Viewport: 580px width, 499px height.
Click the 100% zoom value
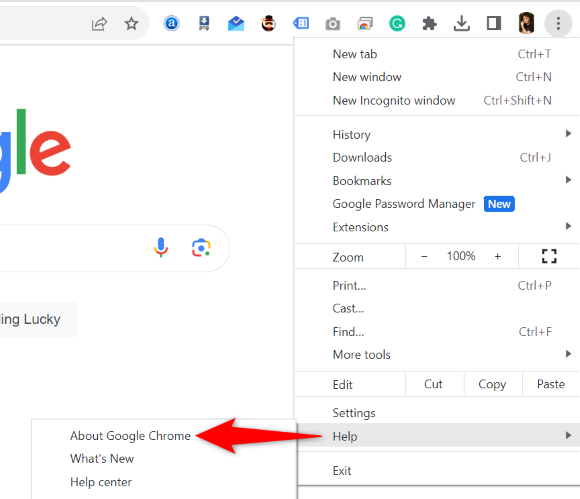point(461,256)
